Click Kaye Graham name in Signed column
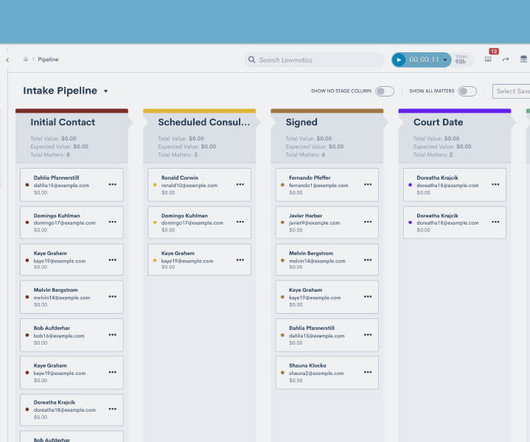The height and width of the screenshot is (442, 530). coord(306,290)
